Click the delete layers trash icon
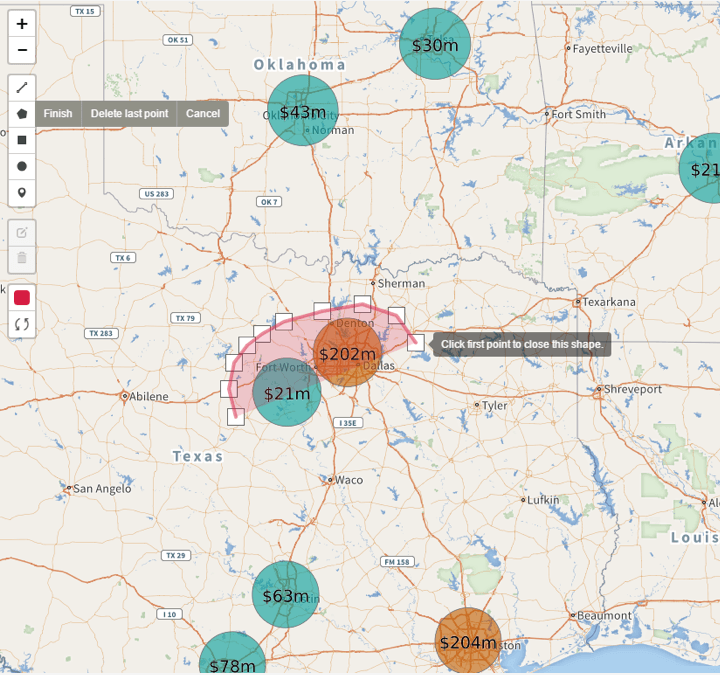Screen dimensions: 720x675 tap(22, 259)
